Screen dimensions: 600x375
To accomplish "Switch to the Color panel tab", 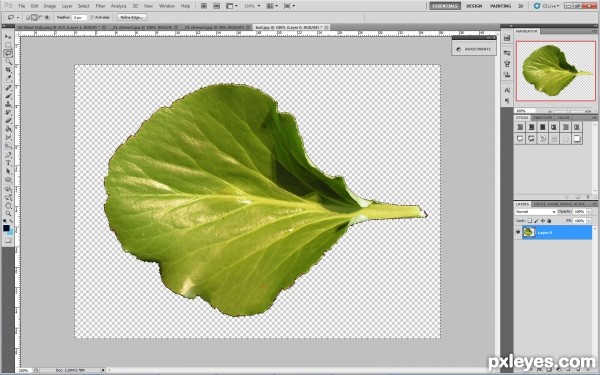I will (563, 117).
